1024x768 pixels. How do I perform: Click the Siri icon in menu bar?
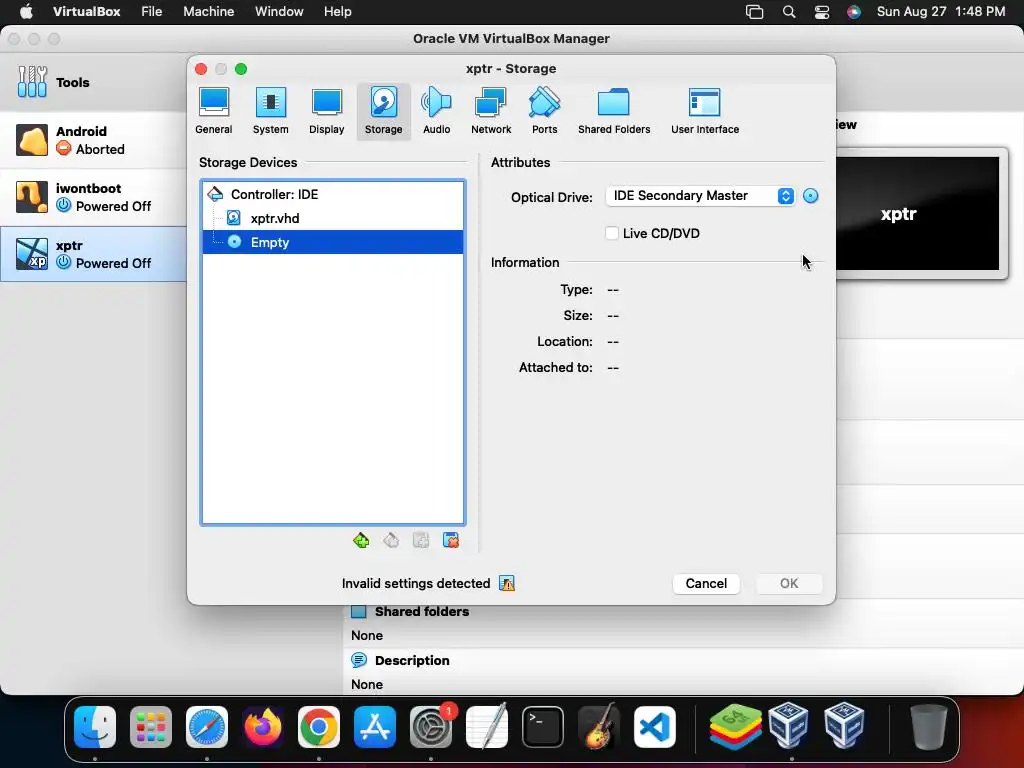[x=854, y=12]
